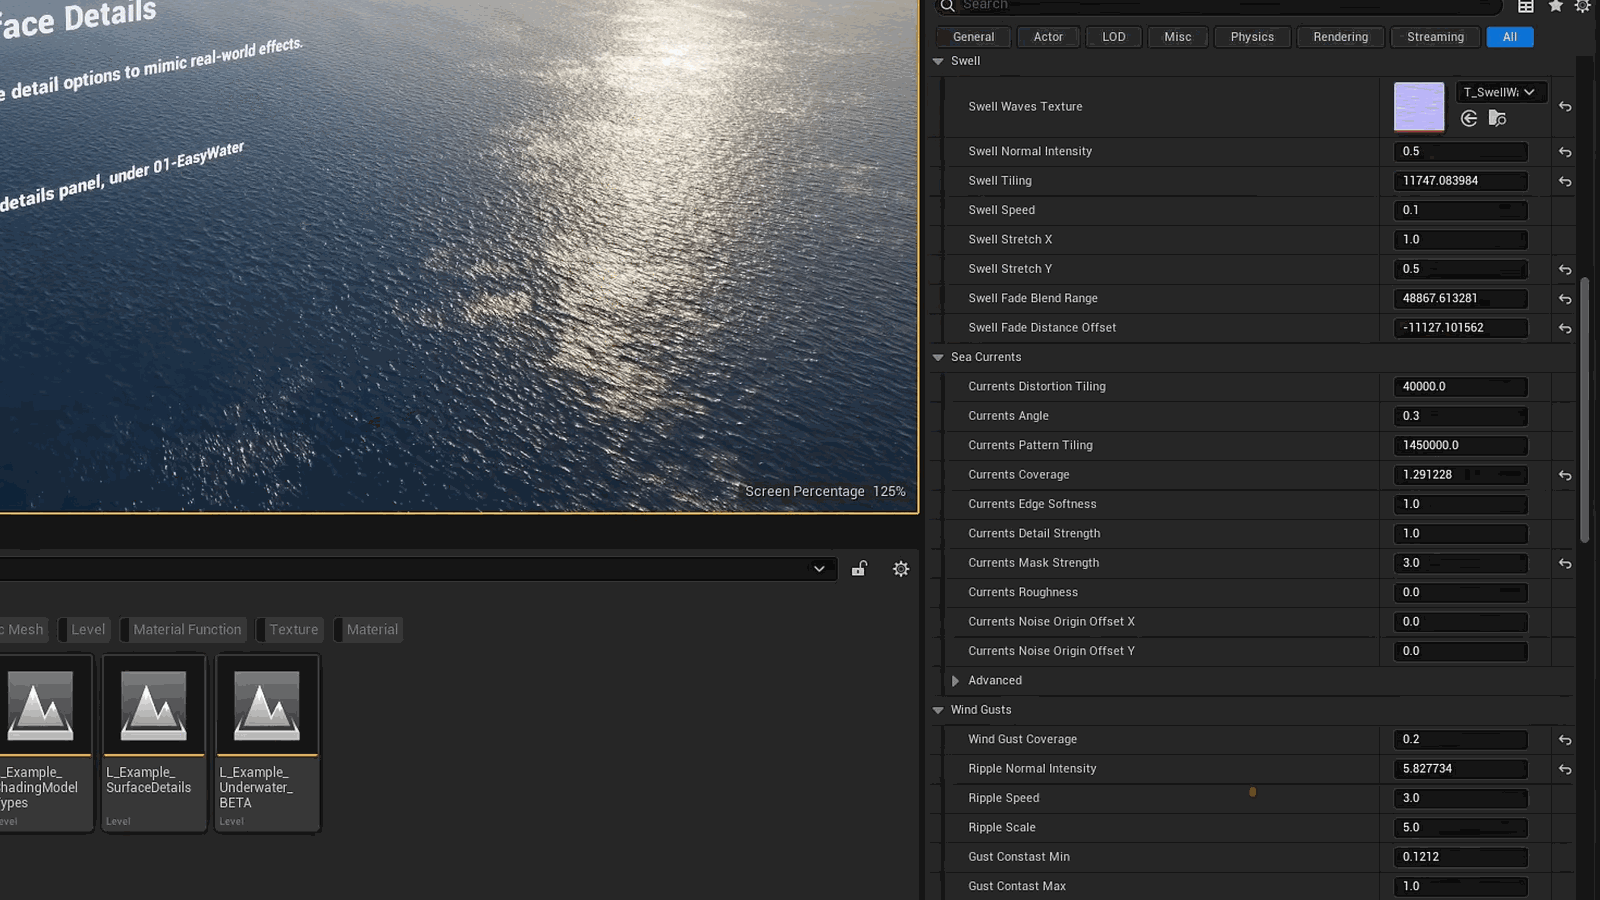Reset Currents Coverage to default

tap(1565, 476)
